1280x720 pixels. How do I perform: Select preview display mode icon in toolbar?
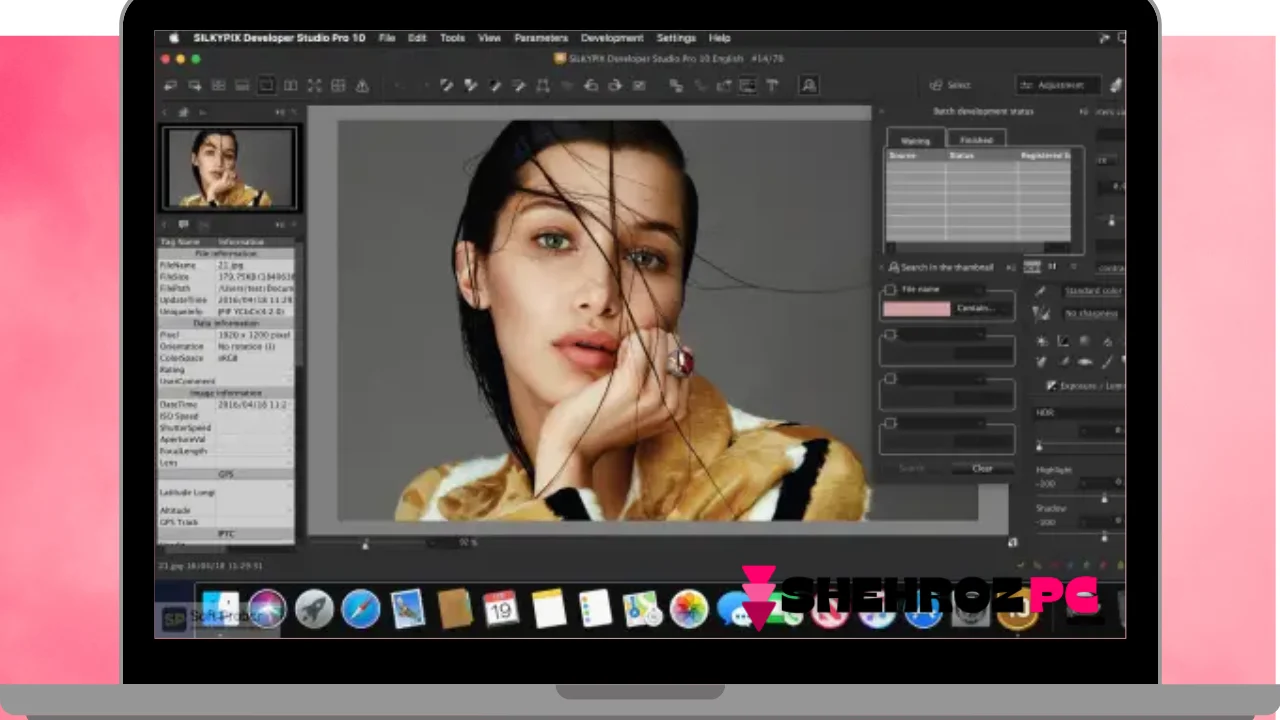(266, 86)
